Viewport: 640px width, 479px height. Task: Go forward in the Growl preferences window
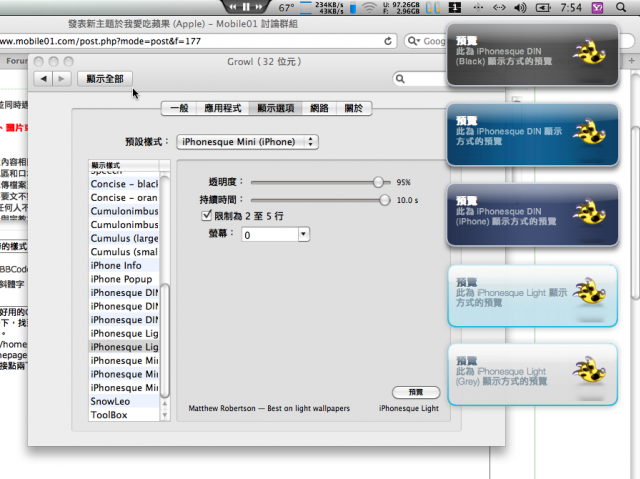pos(62,79)
